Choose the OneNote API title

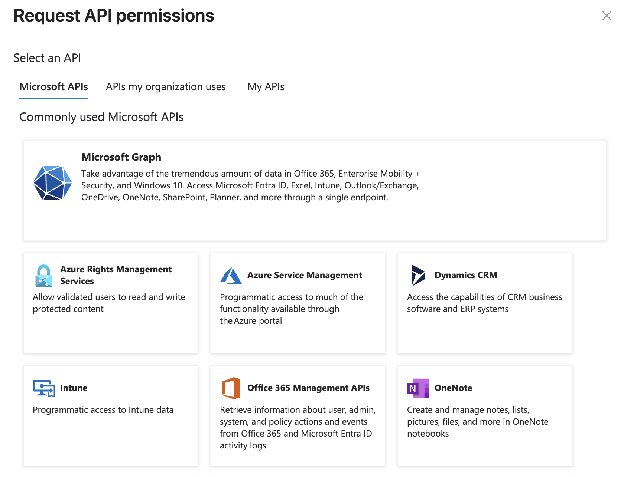coord(453,388)
